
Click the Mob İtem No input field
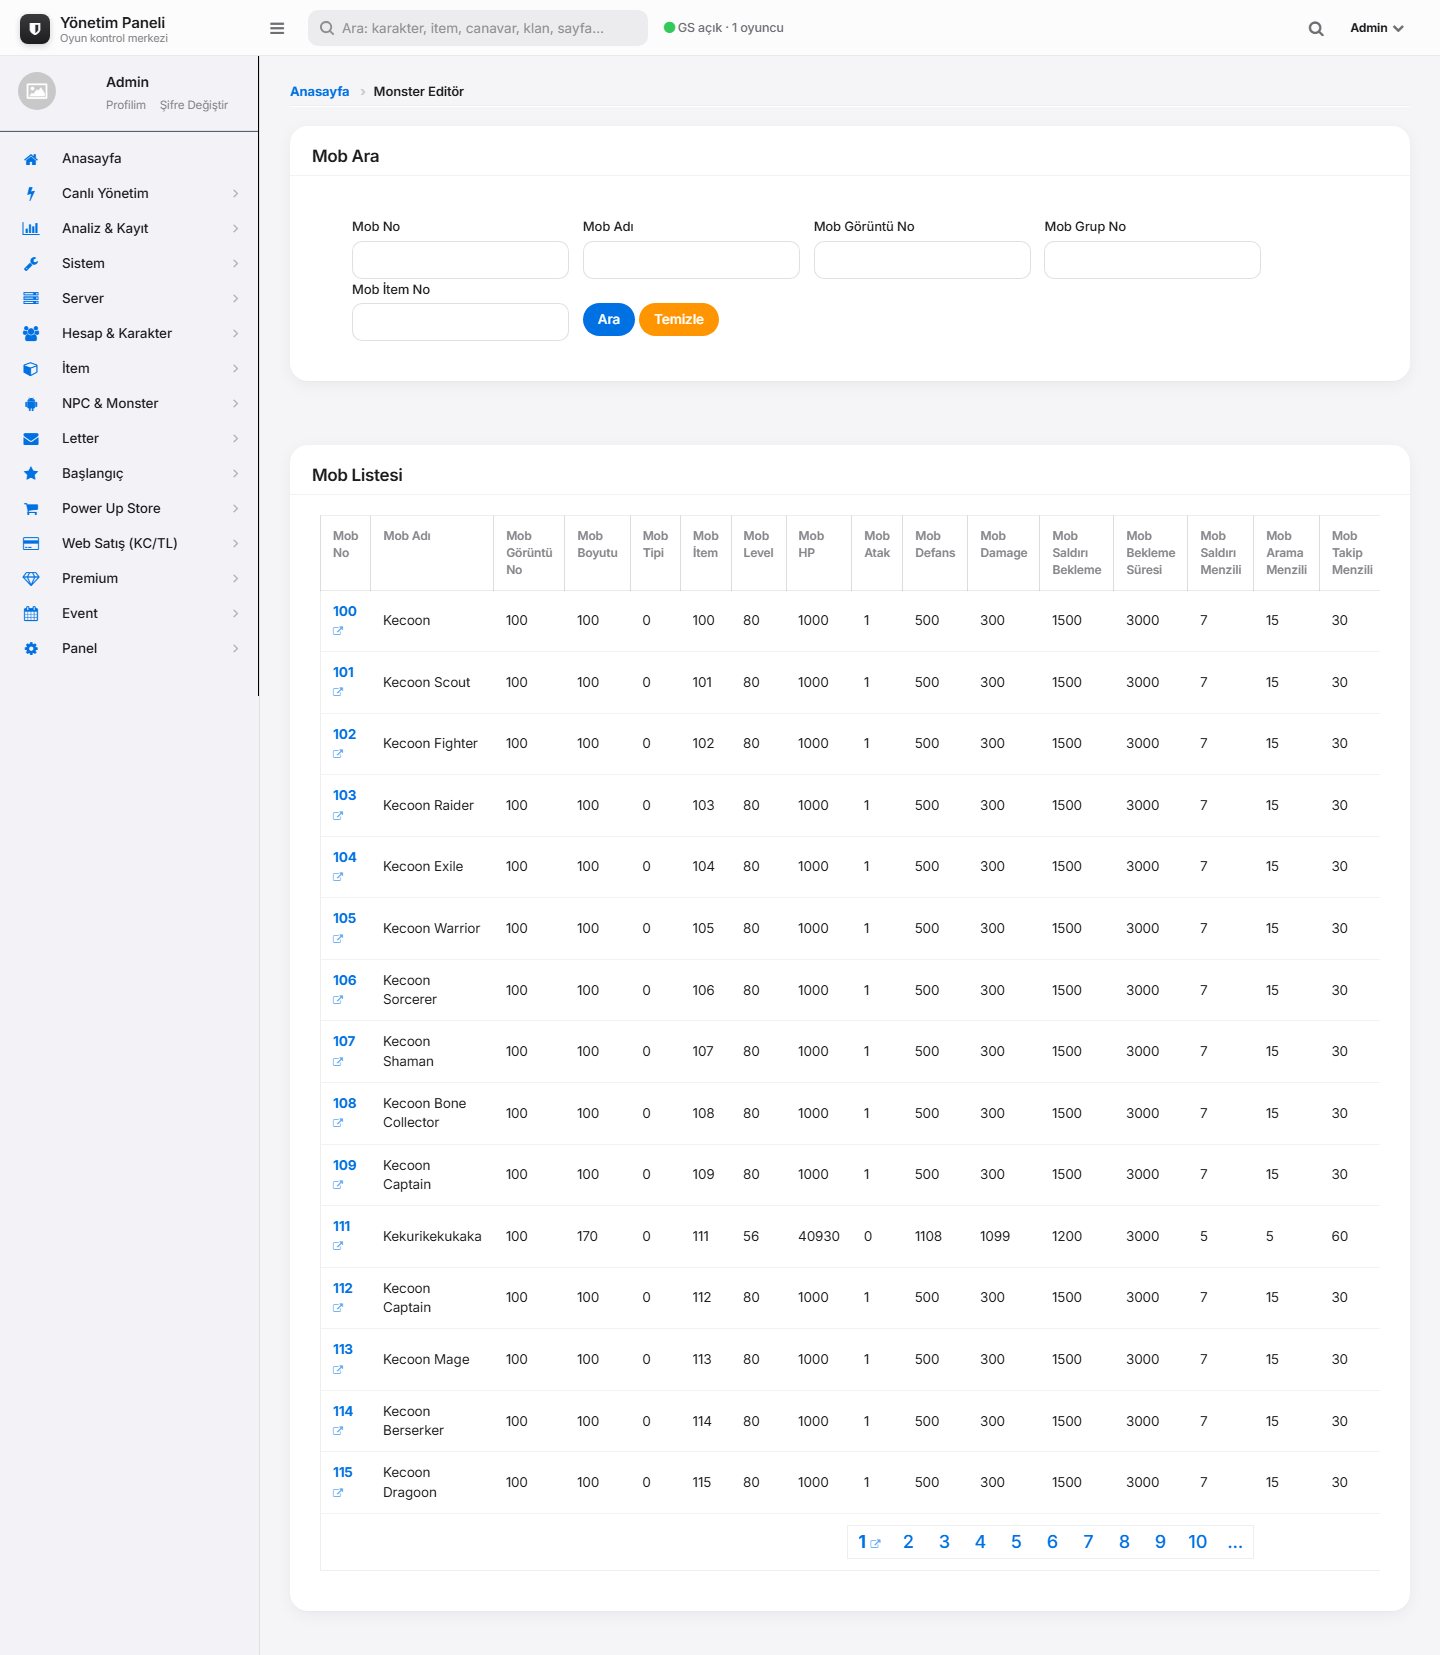pyautogui.click(x=460, y=322)
